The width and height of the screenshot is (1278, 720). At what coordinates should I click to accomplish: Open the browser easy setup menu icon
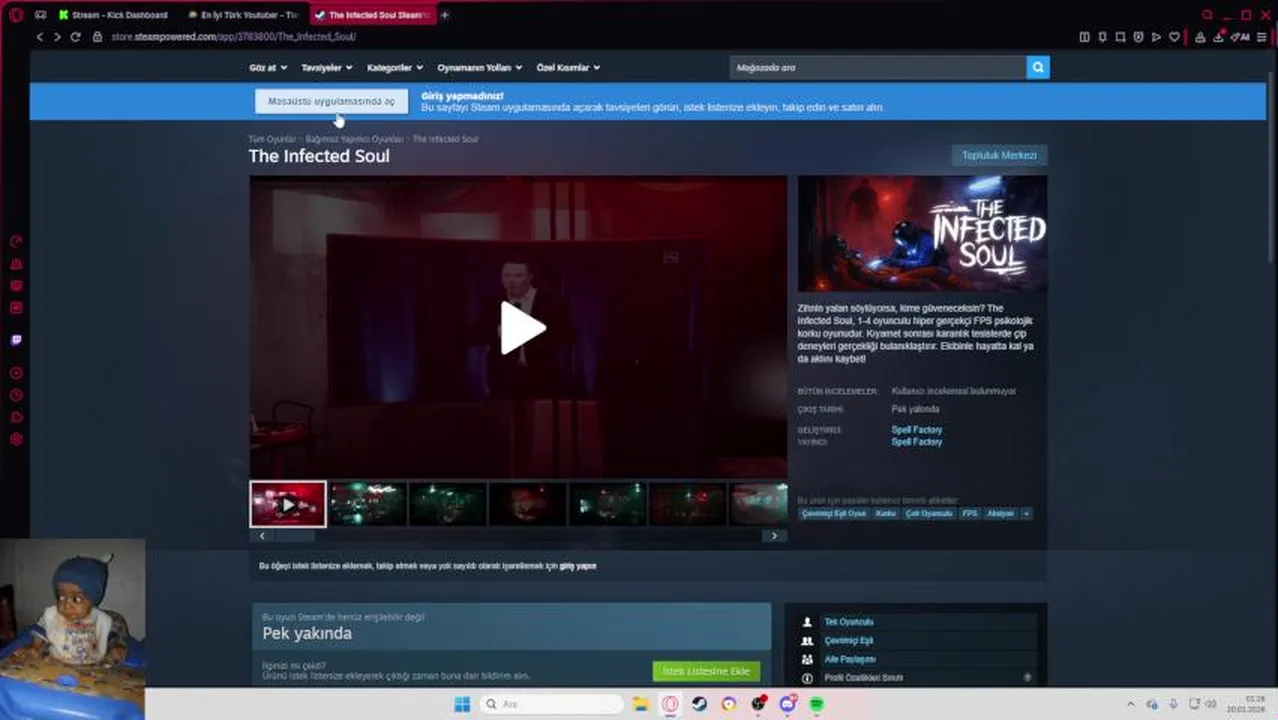tap(1263, 37)
